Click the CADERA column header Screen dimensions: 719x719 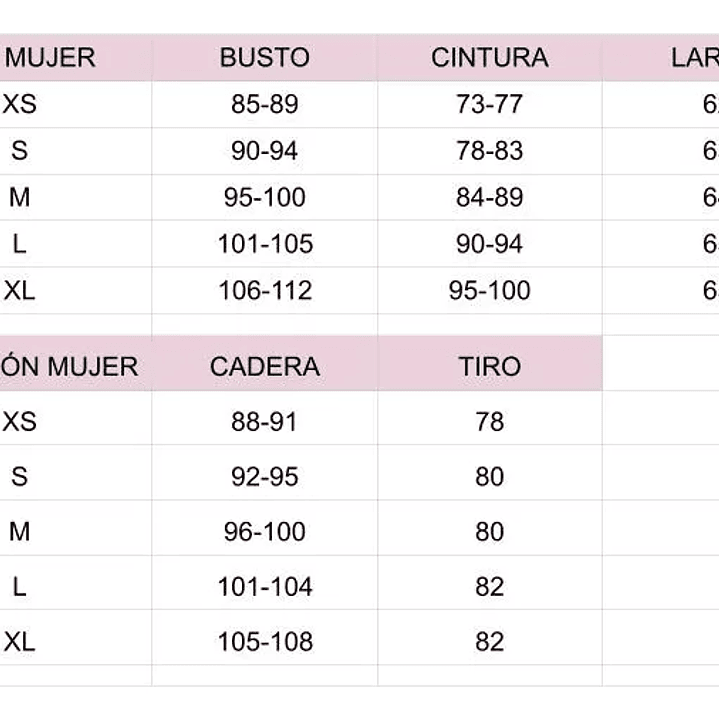[x=264, y=366]
